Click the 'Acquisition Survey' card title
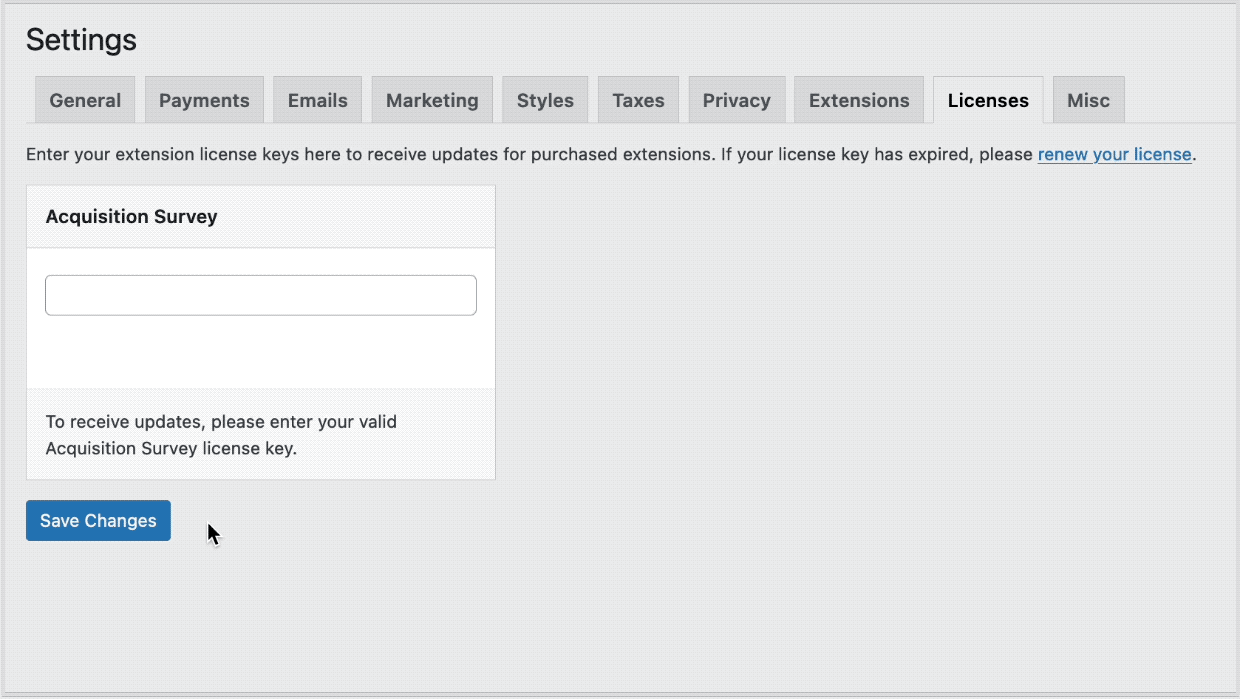 point(132,216)
